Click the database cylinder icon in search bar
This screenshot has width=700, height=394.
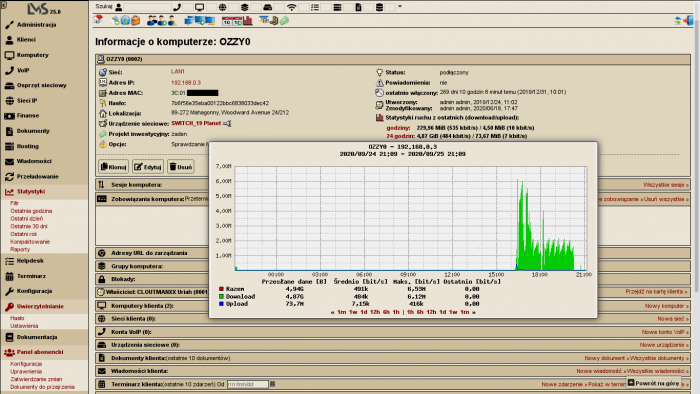379,7
